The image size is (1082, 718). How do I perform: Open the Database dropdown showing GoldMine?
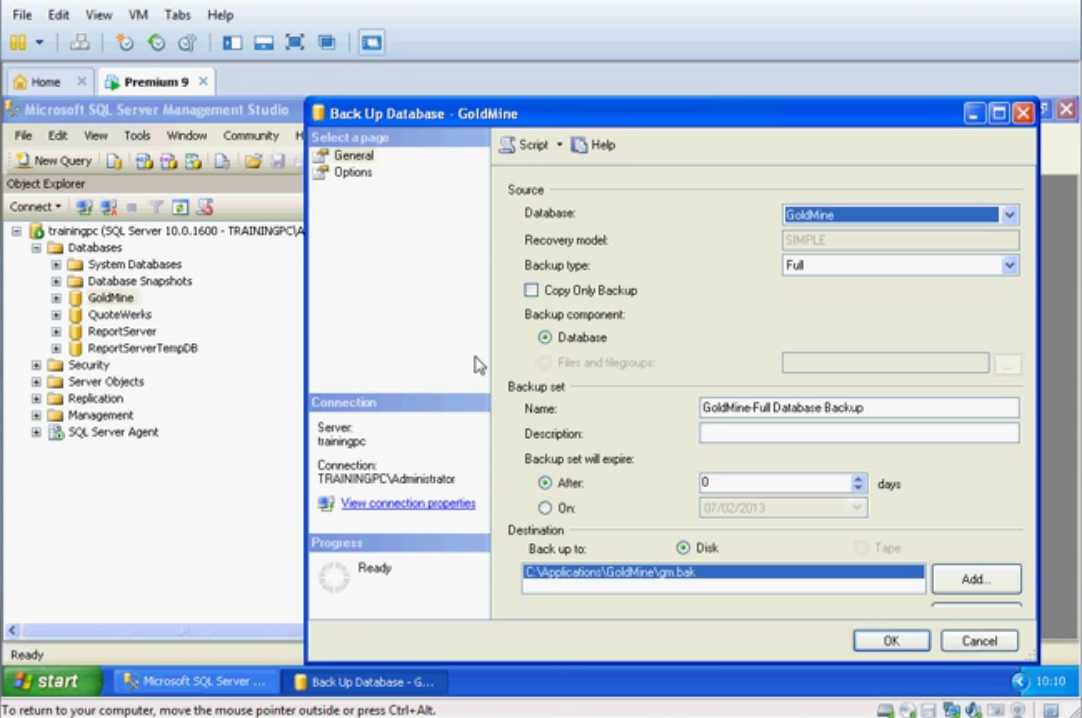click(1009, 215)
